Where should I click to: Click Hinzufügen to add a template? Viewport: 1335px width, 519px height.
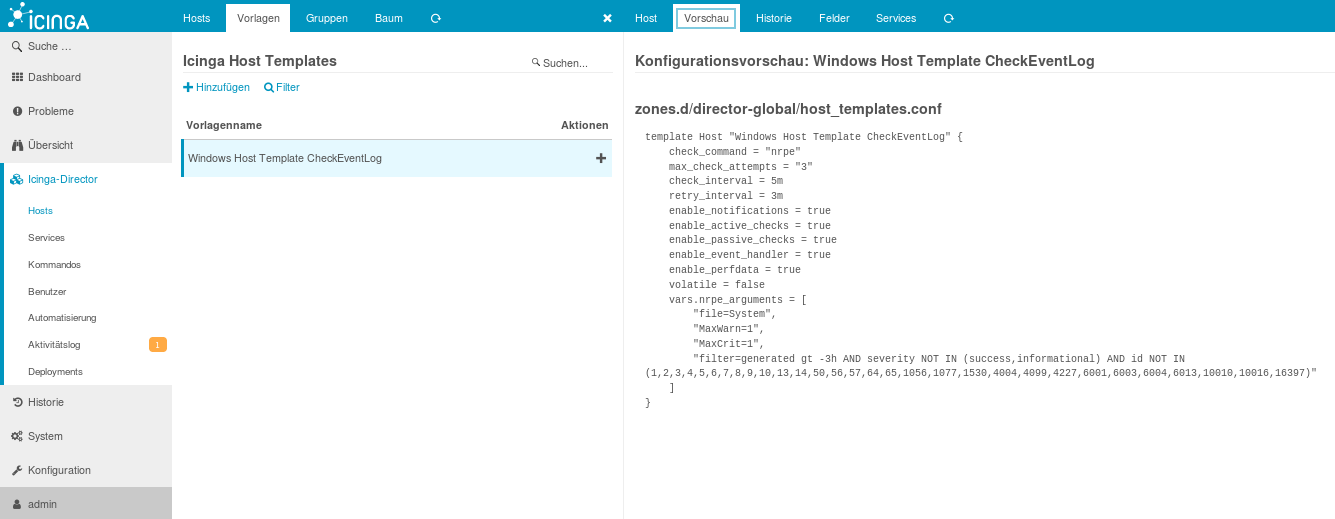[x=217, y=87]
